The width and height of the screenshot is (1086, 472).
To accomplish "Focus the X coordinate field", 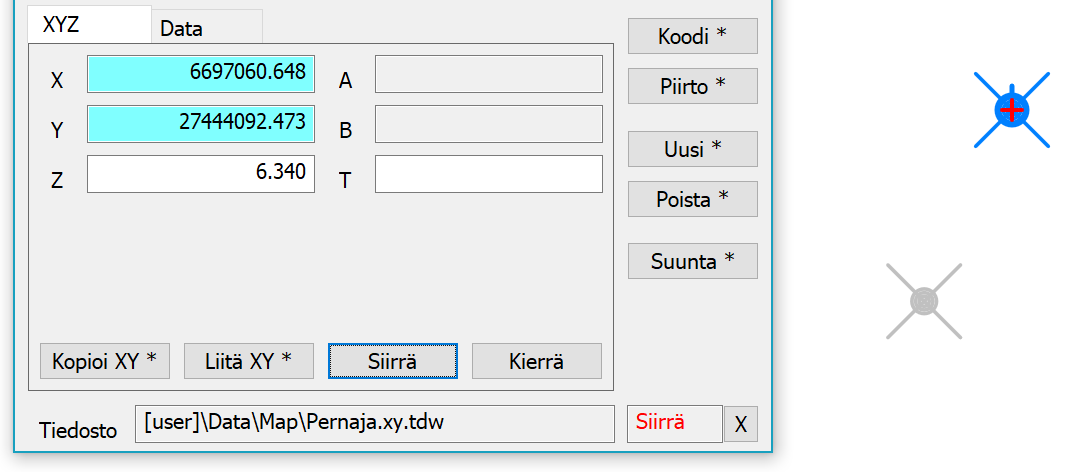I will coord(201,74).
